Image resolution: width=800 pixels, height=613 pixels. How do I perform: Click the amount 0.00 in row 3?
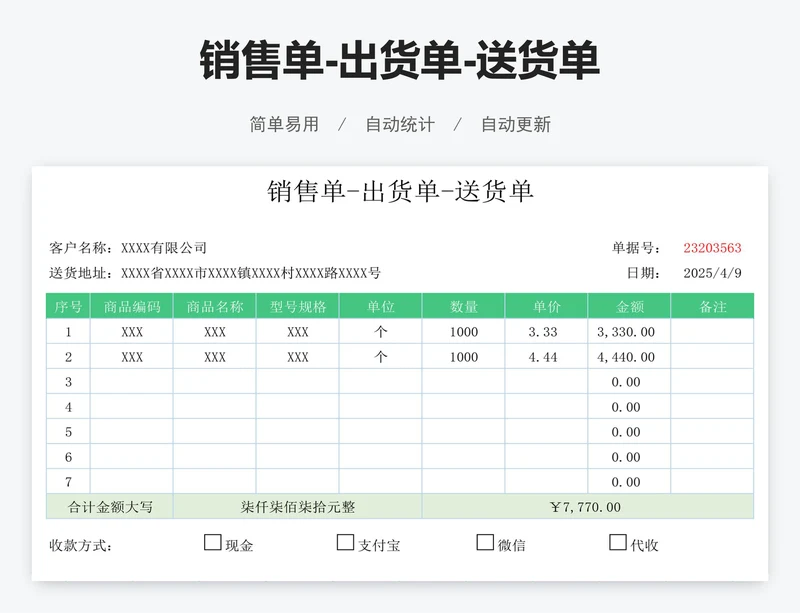pyautogui.click(x=630, y=382)
